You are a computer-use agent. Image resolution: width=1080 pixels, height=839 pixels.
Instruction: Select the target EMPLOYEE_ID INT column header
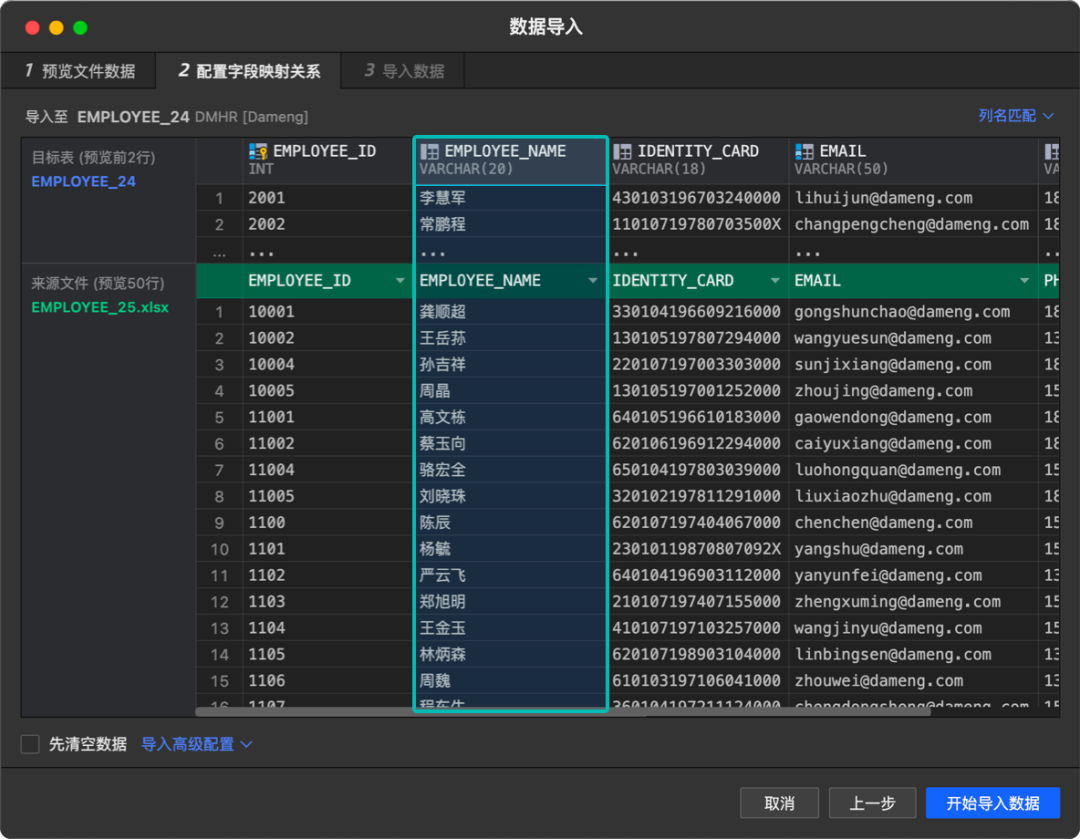click(327, 160)
